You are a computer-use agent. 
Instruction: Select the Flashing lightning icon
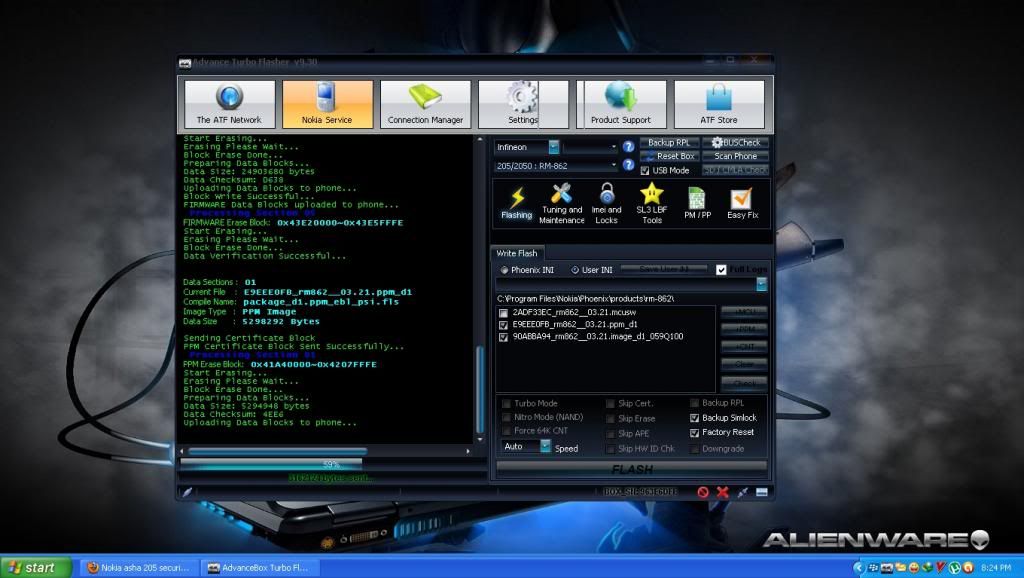point(517,201)
